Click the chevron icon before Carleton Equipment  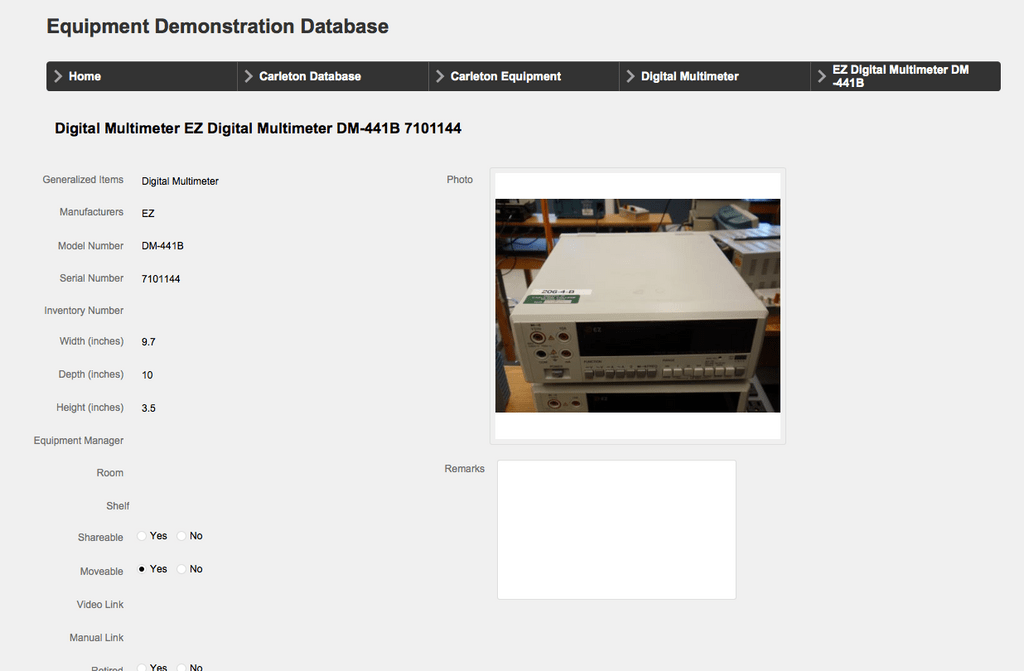click(x=439, y=76)
